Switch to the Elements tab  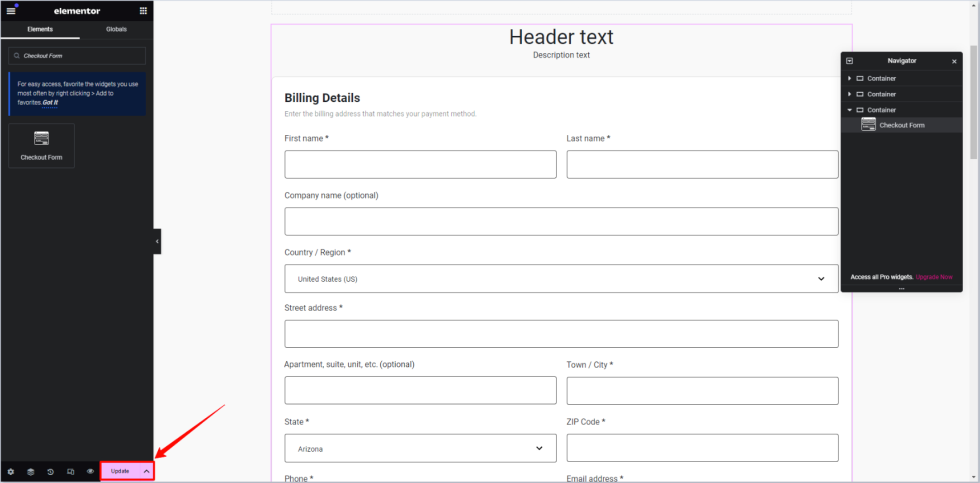coord(40,29)
